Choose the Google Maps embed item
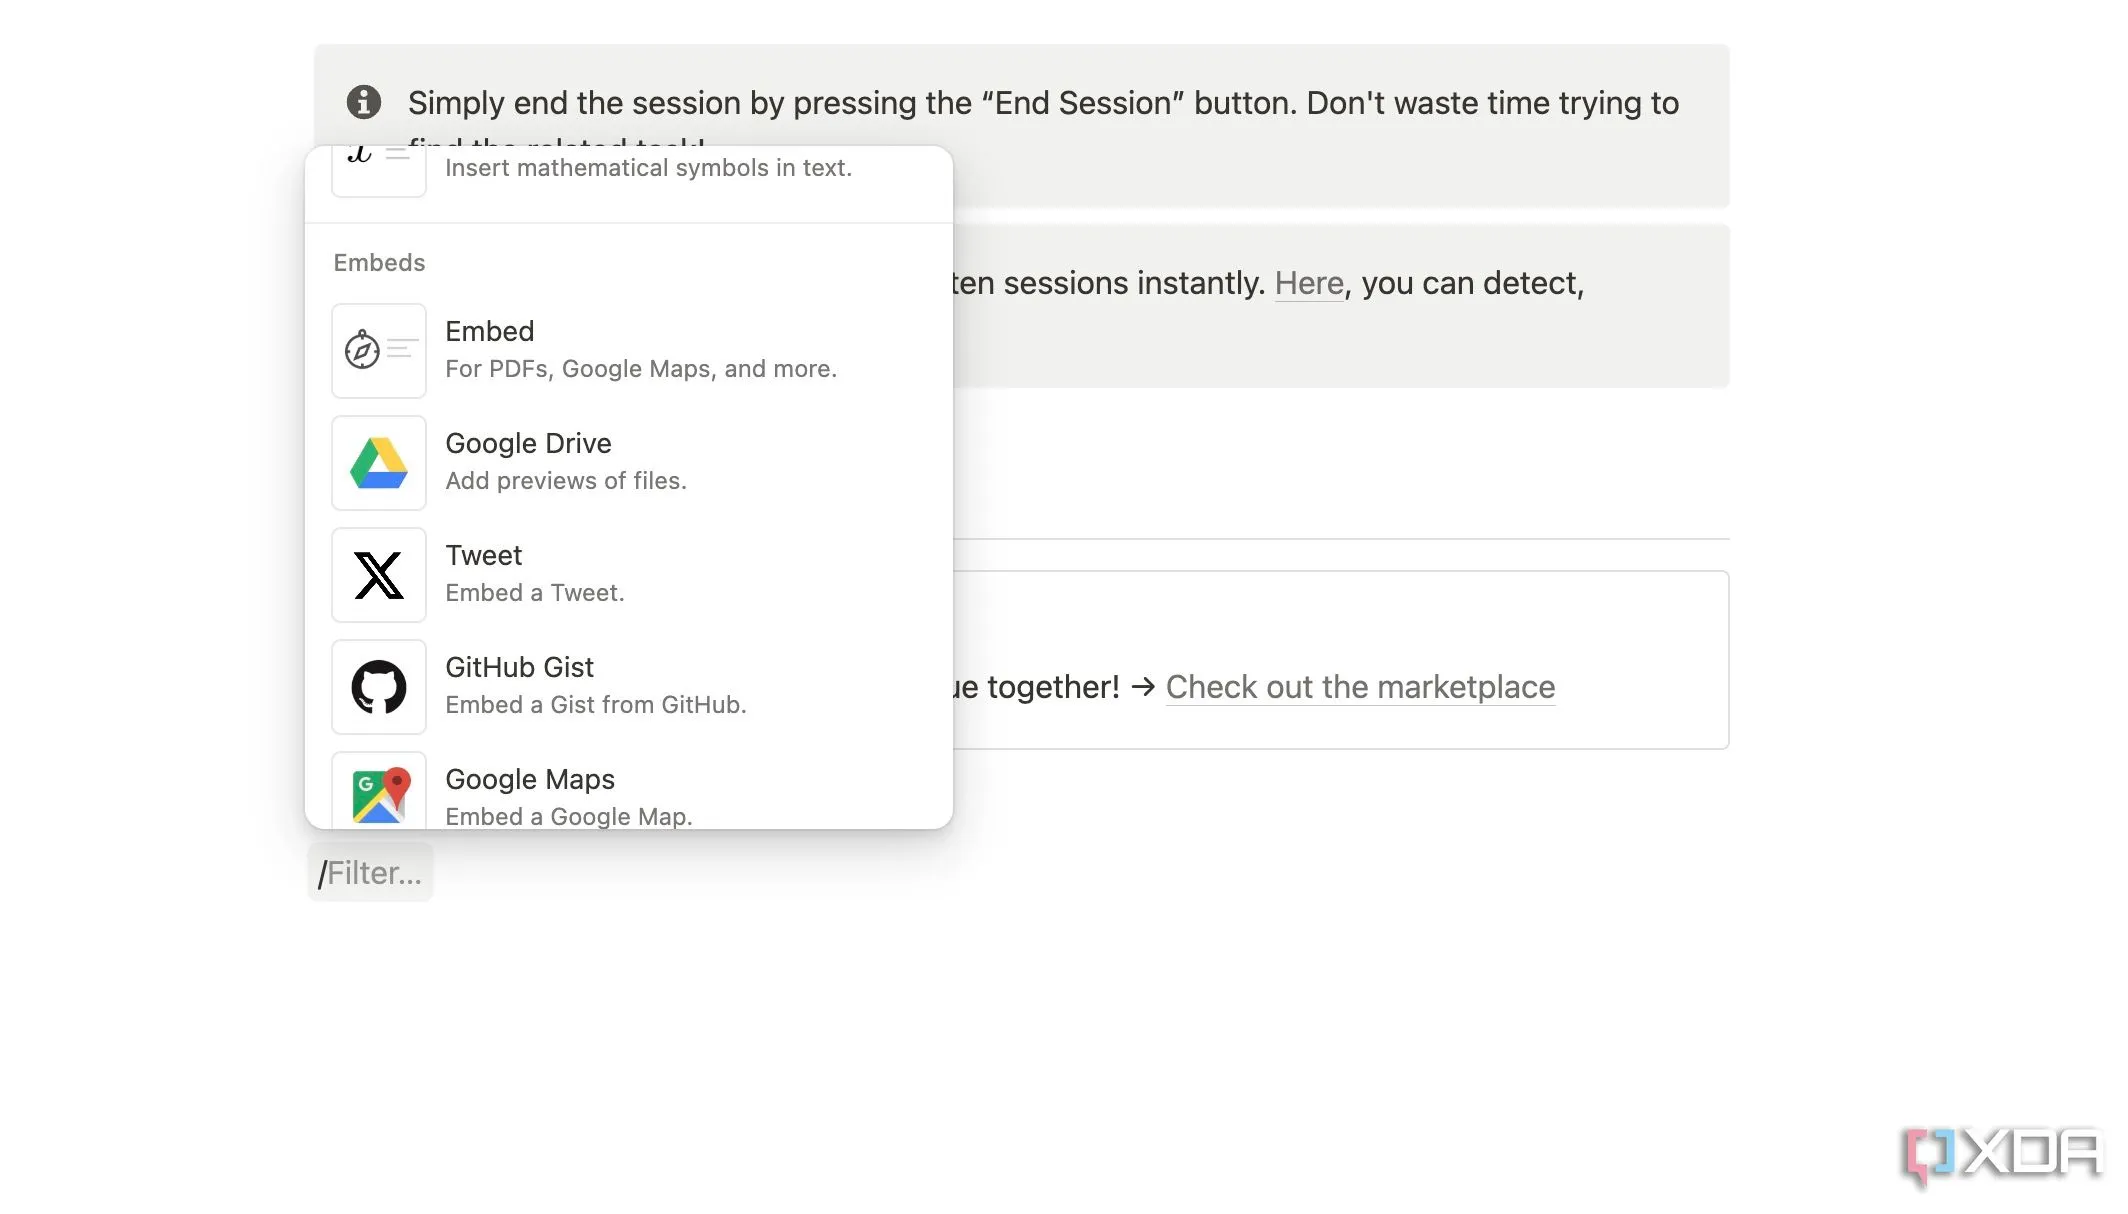This screenshot has width=2128, height=1214. (530, 779)
